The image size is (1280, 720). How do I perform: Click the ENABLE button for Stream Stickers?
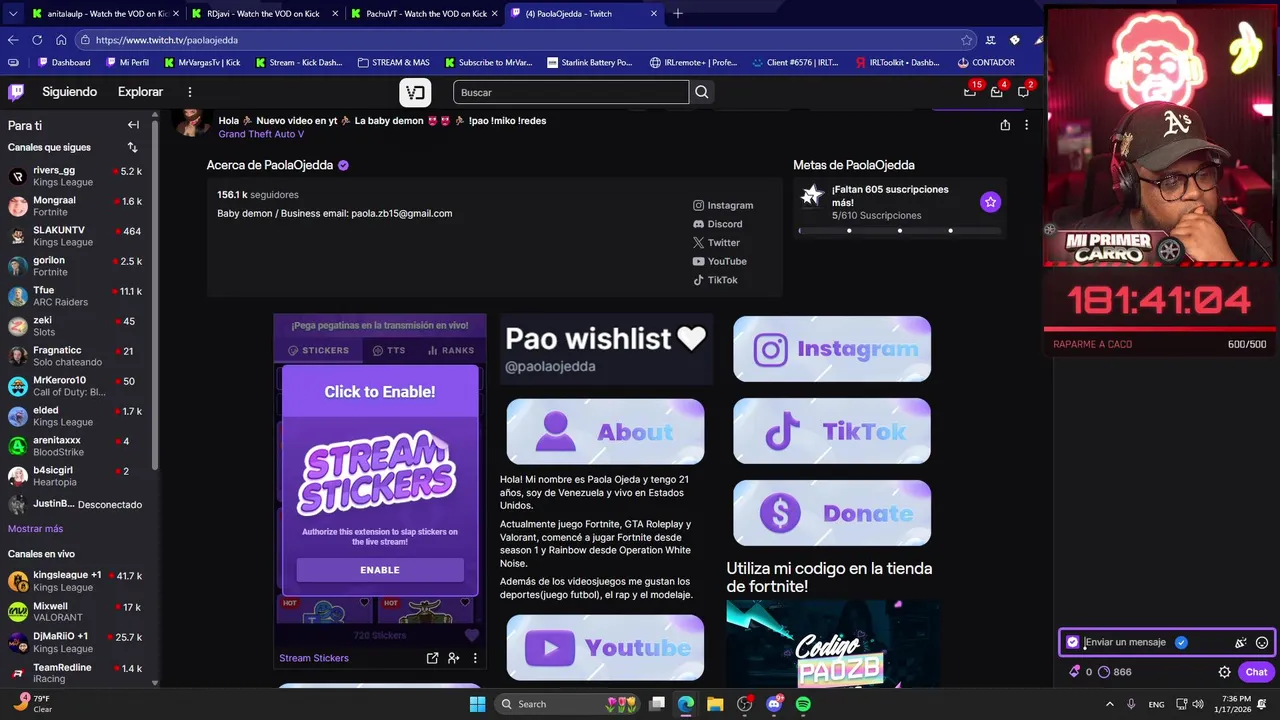[x=380, y=570]
